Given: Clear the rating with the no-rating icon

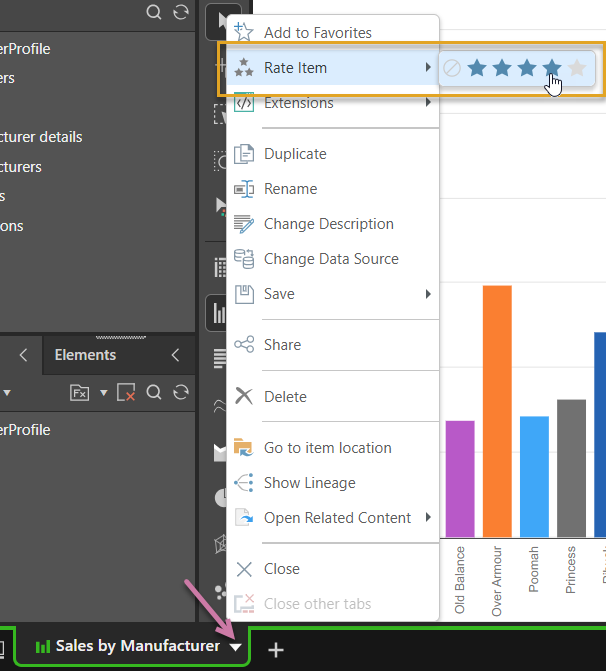Looking at the screenshot, I should coord(452,68).
